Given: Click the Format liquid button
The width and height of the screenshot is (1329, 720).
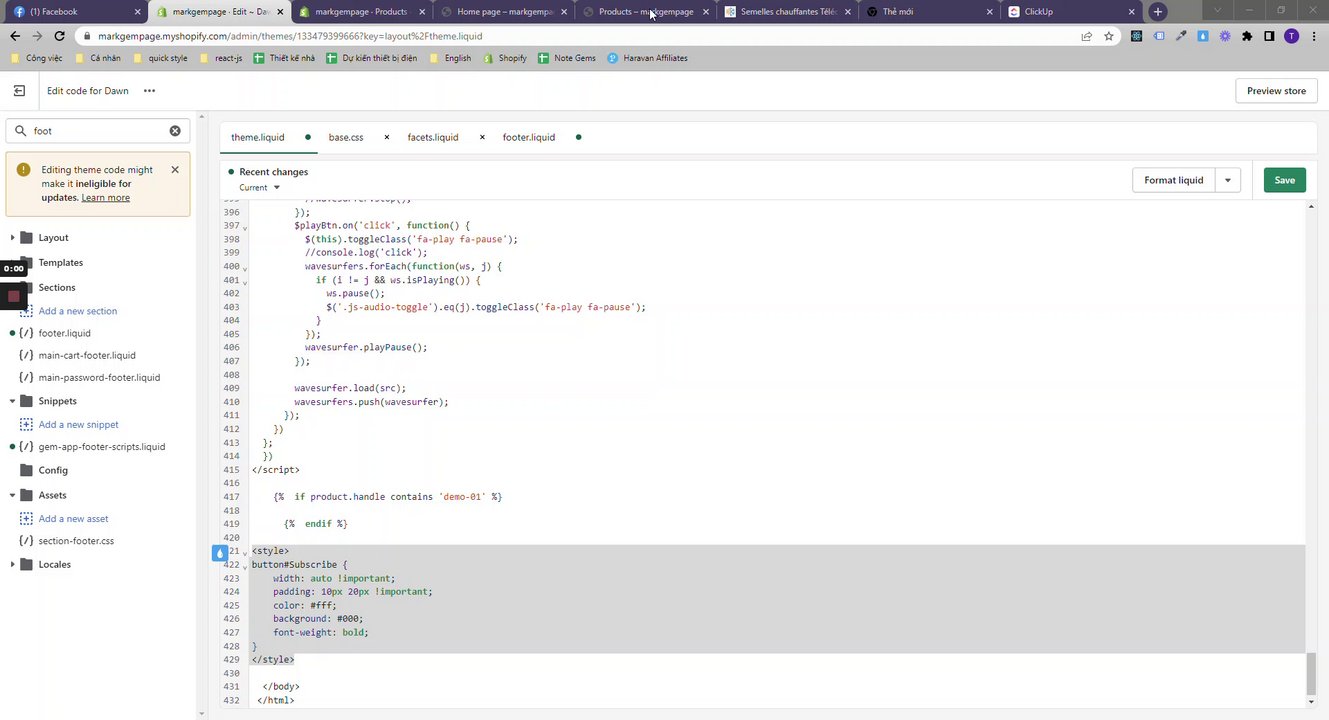Looking at the screenshot, I should coord(1173,180).
